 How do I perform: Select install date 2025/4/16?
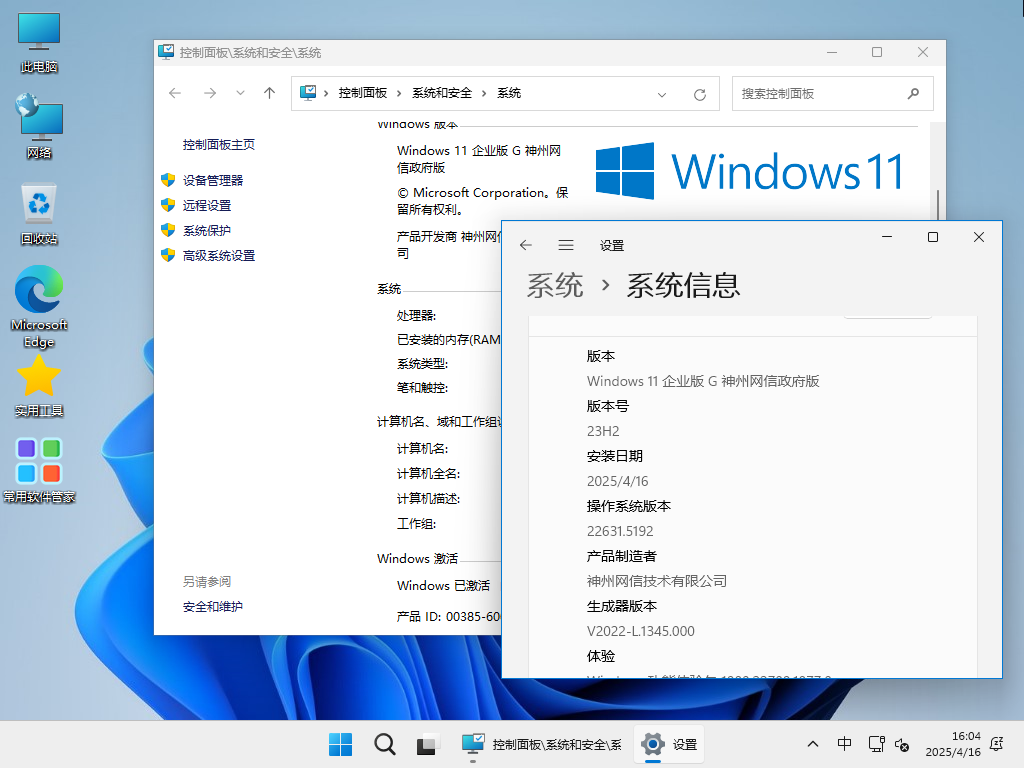617,481
